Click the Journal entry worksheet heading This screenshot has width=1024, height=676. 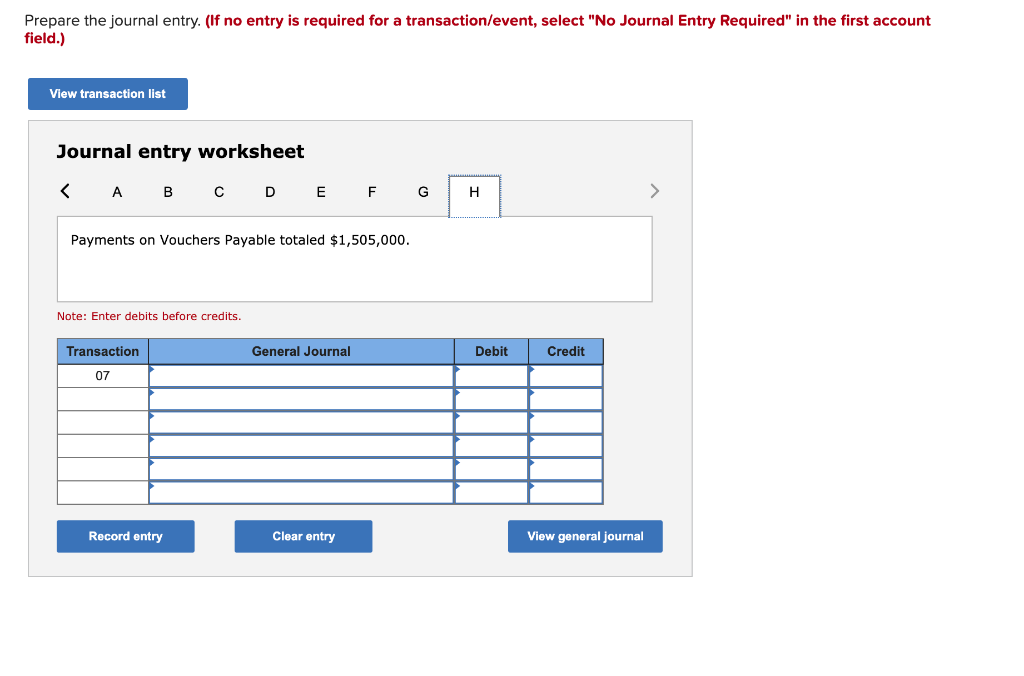pos(180,152)
